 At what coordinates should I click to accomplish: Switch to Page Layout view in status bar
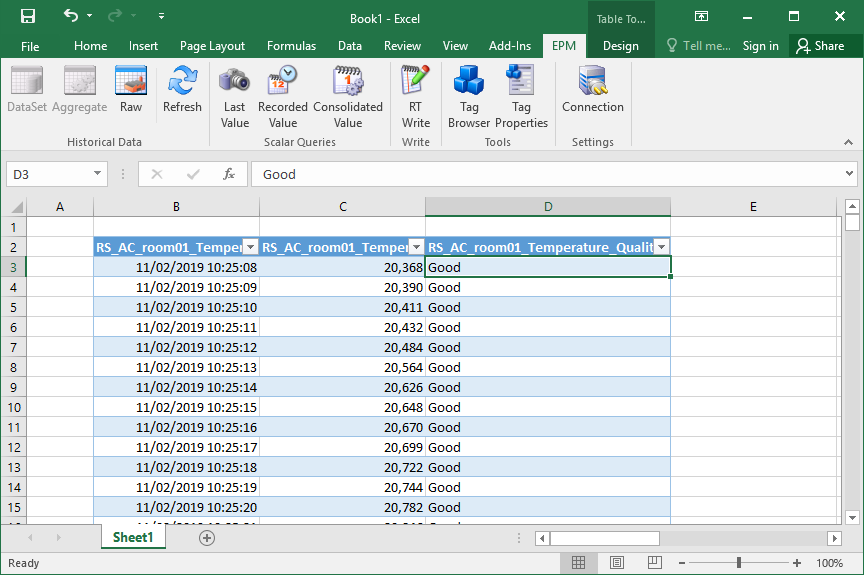click(617, 563)
